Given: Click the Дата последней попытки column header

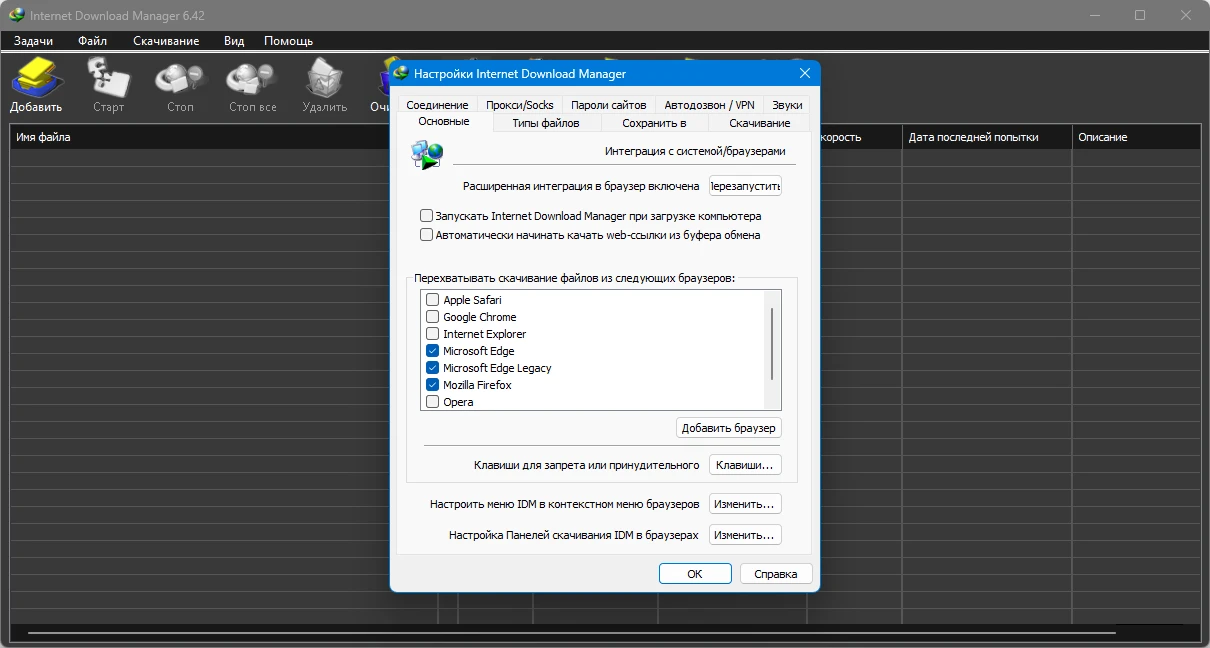Looking at the screenshot, I should point(973,137).
